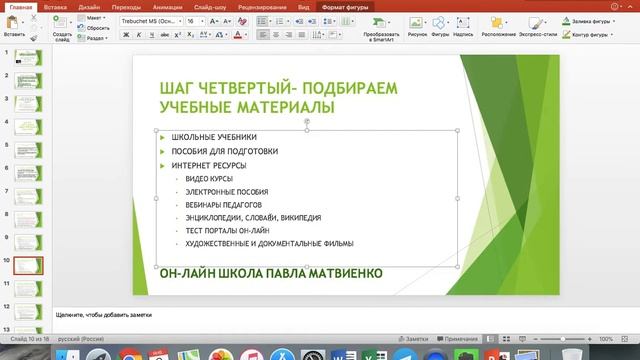The width and height of the screenshot is (640, 360).
Task: Align text right
Action: (289, 35)
